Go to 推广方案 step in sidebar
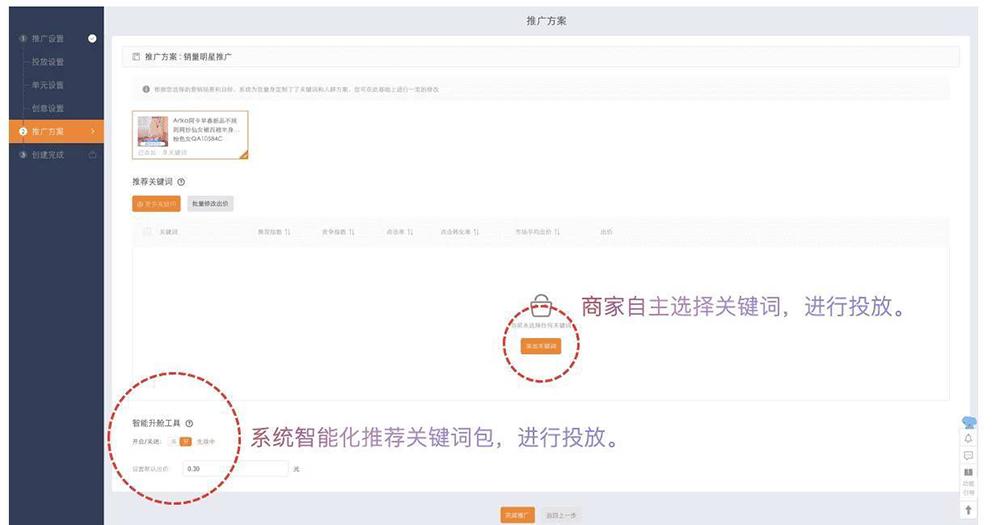This screenshot has width=1000, height=525. point(48,131)
